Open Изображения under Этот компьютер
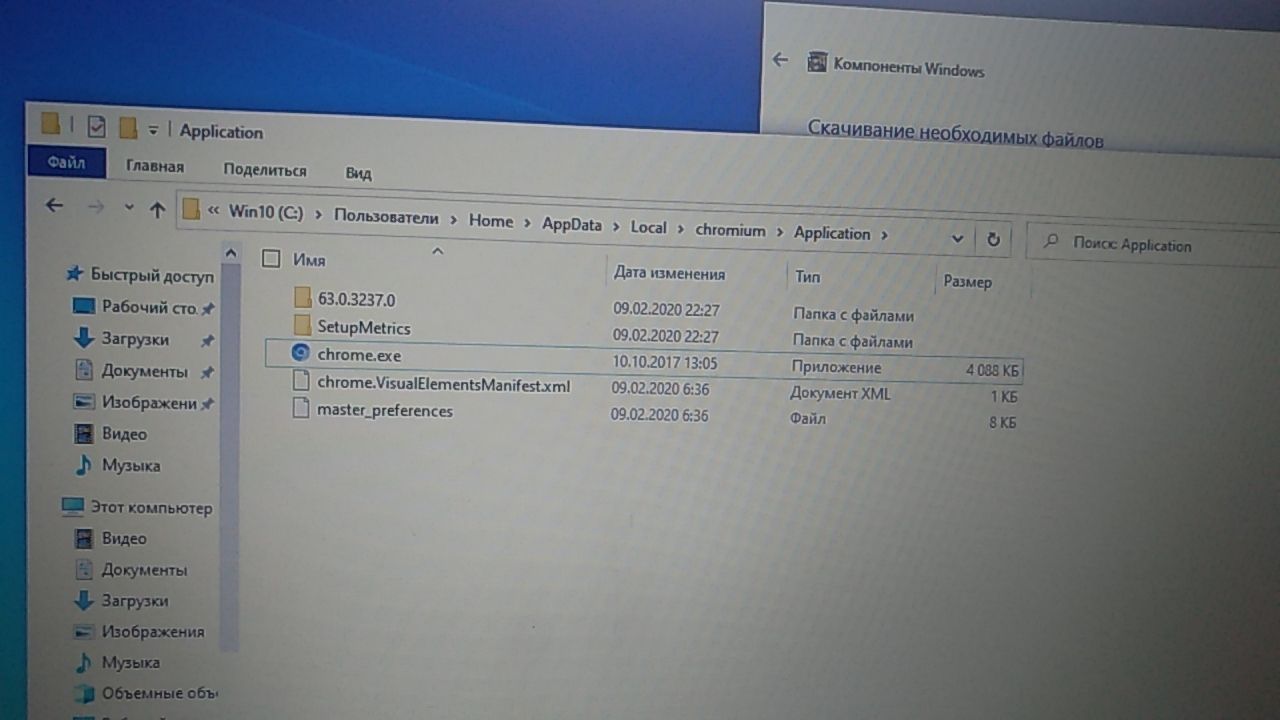Image resolution: width=1280 pixels, height=720 pixels. [152, 632]
